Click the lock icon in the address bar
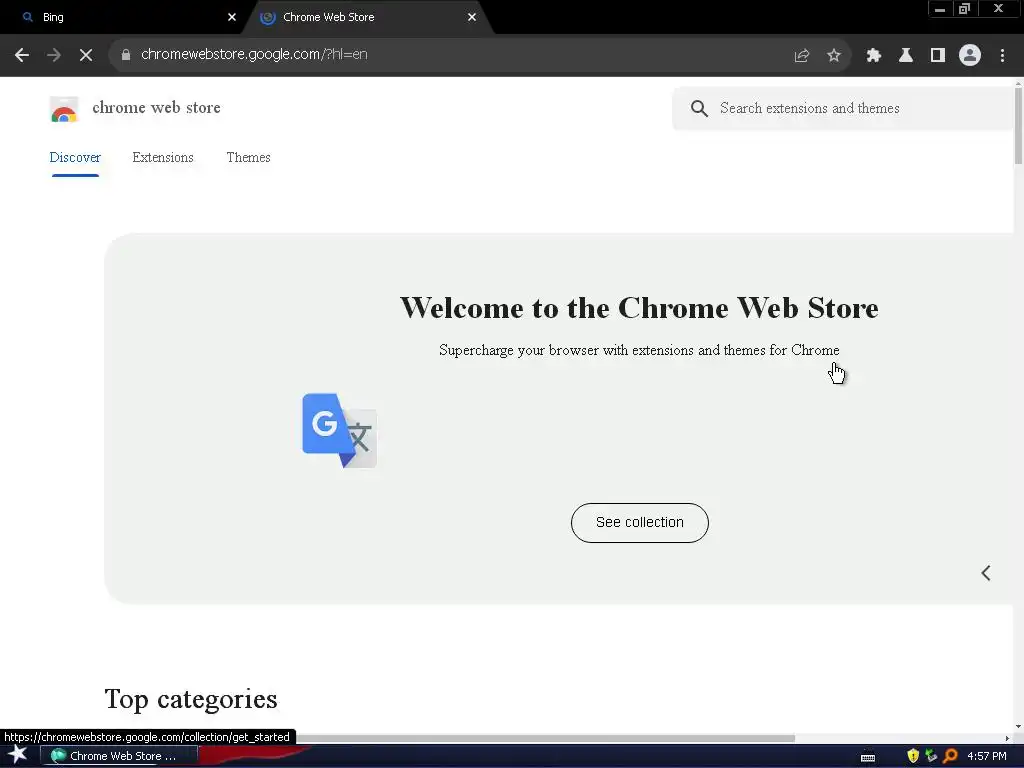 coord(126,55)
